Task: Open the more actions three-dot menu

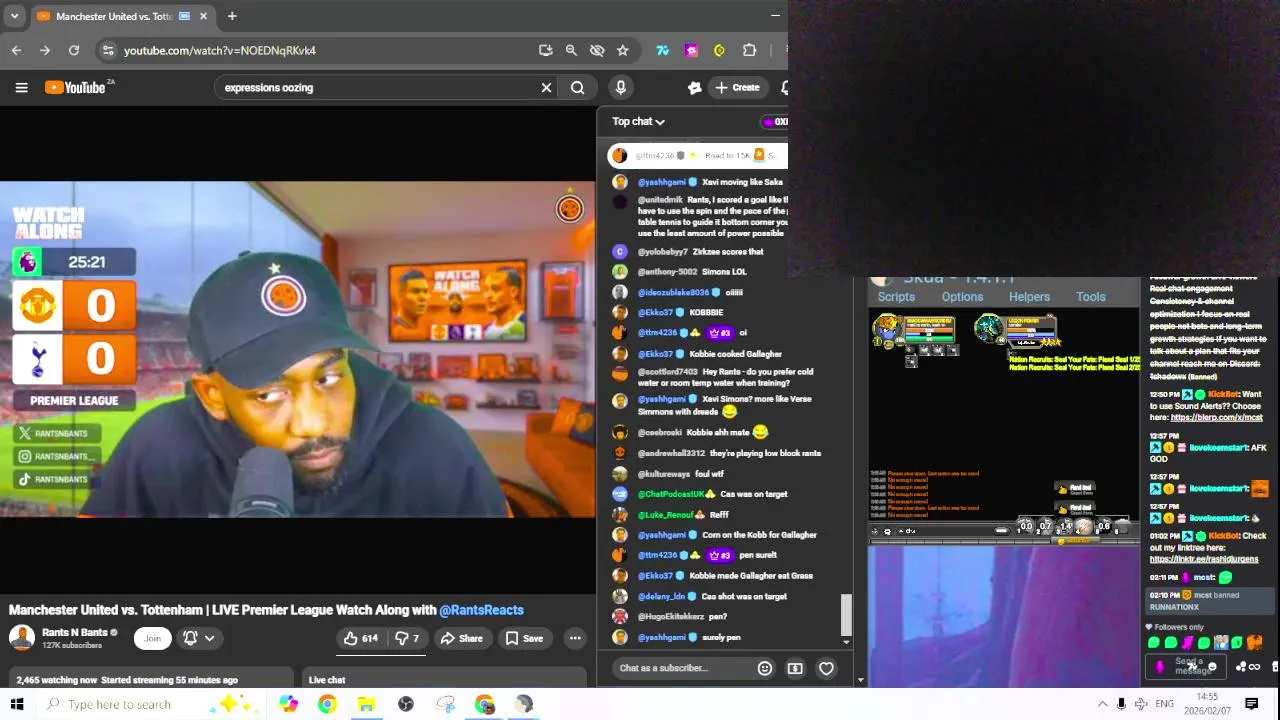Action: point(575,638)
